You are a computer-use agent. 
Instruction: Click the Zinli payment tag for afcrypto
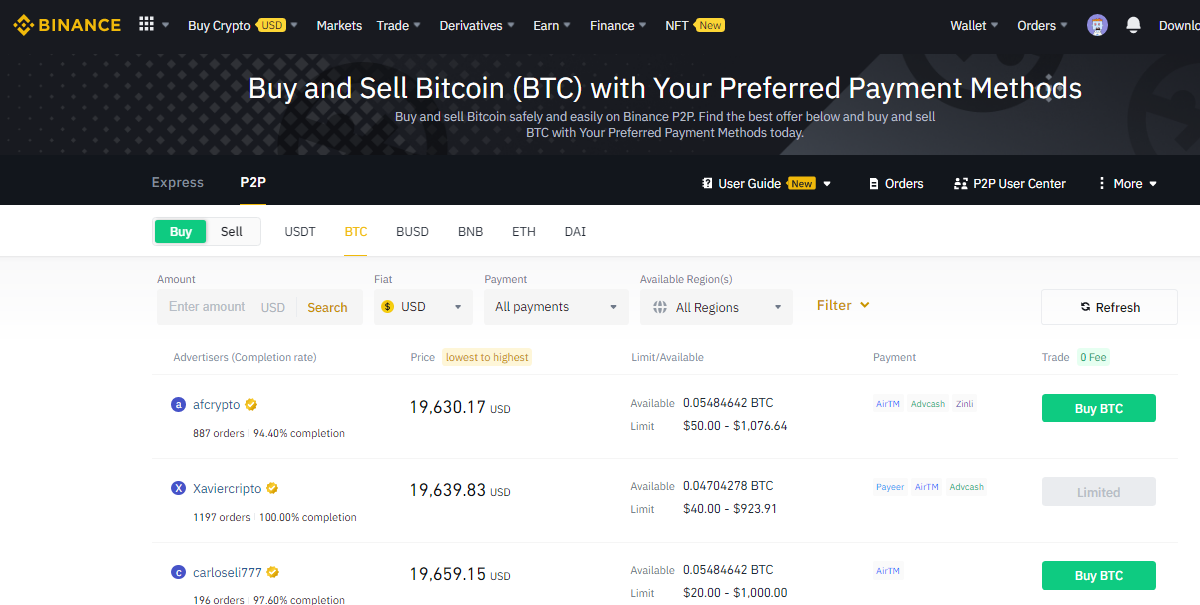pos(965,404)
